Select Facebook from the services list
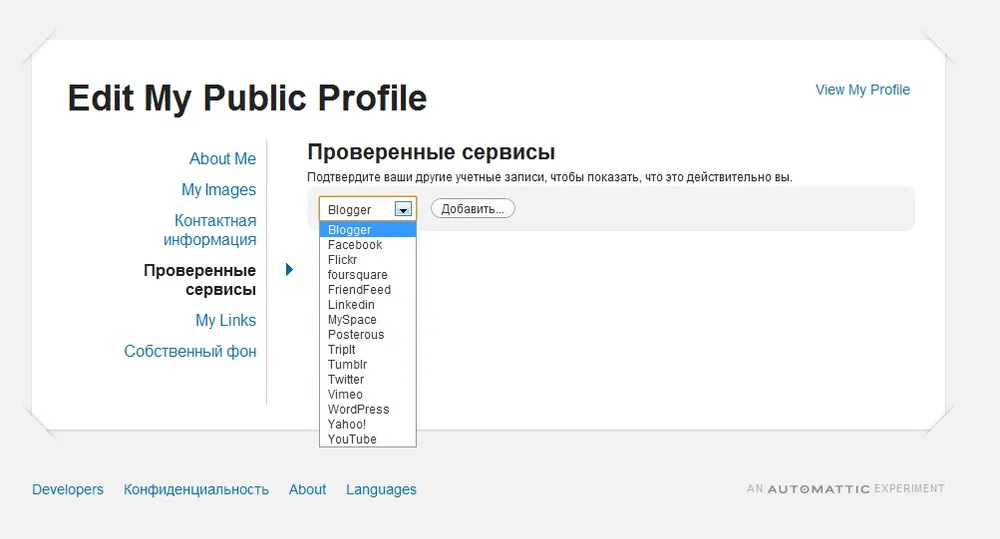 pos(355,245)
